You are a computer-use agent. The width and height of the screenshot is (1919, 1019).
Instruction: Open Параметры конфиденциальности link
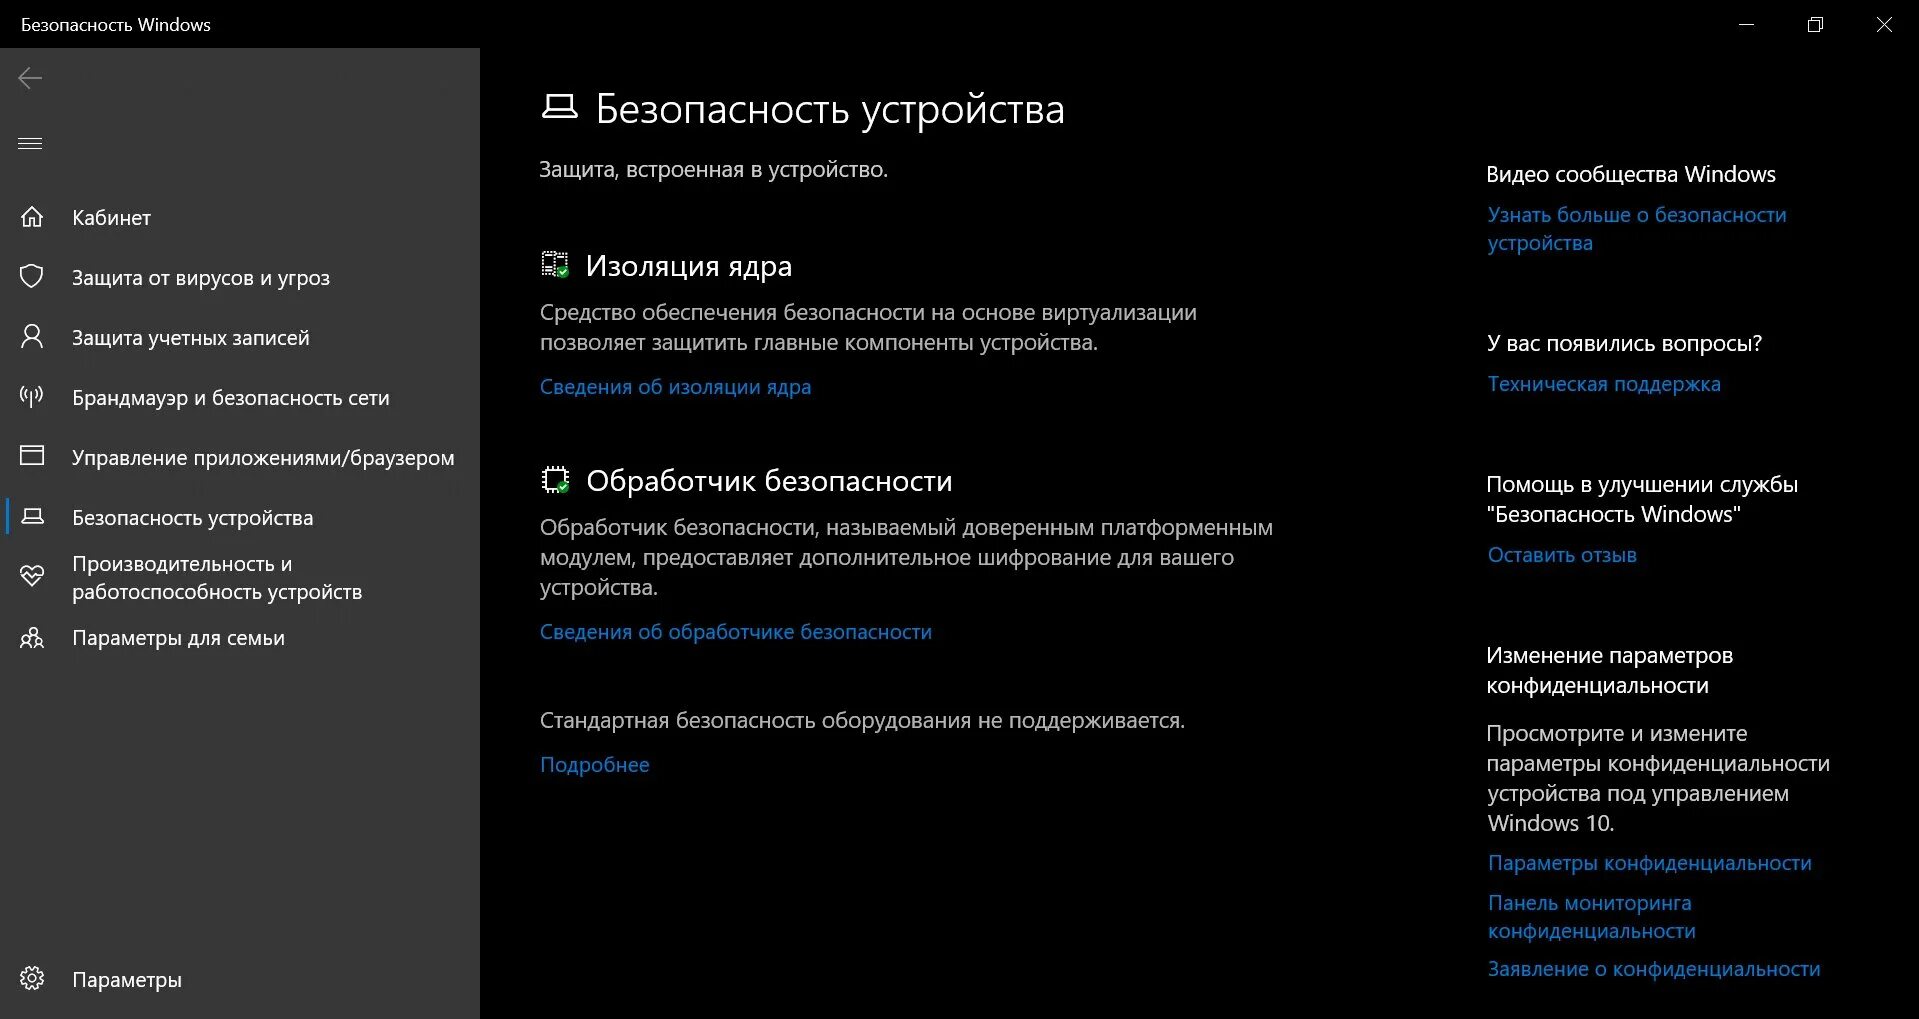pos(1649,863)
